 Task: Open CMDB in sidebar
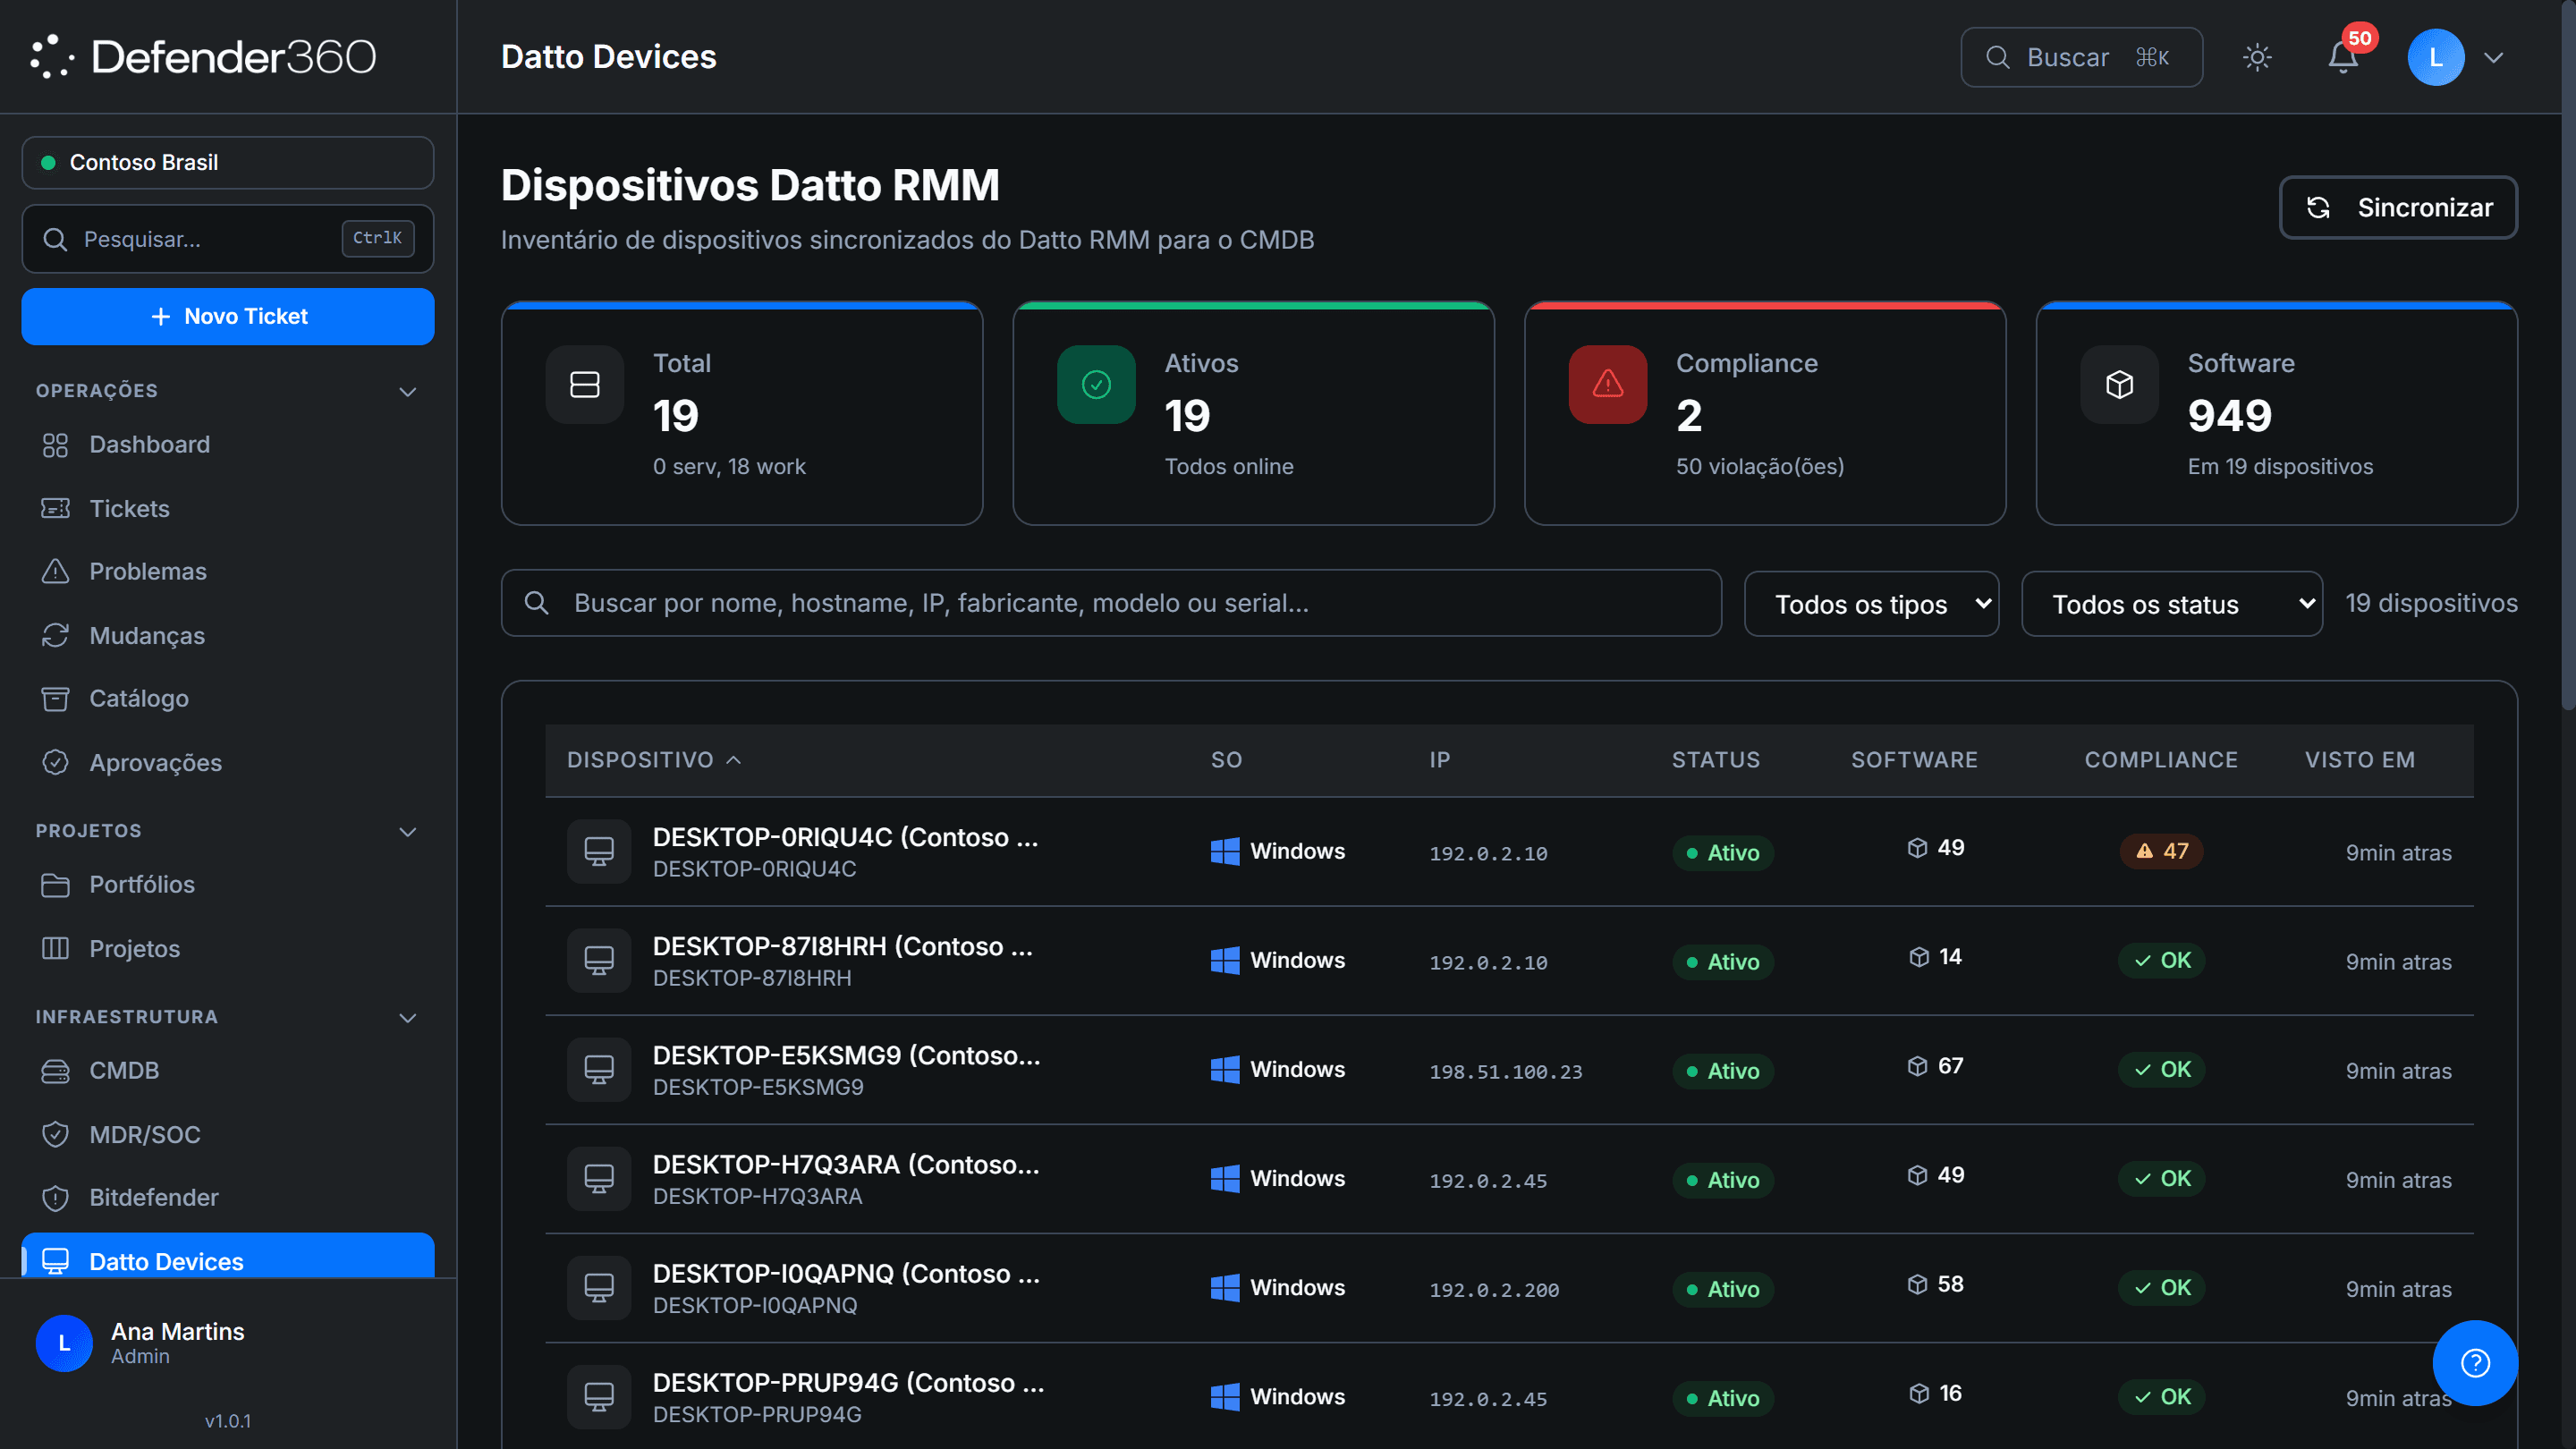[x=228, y=1071]
